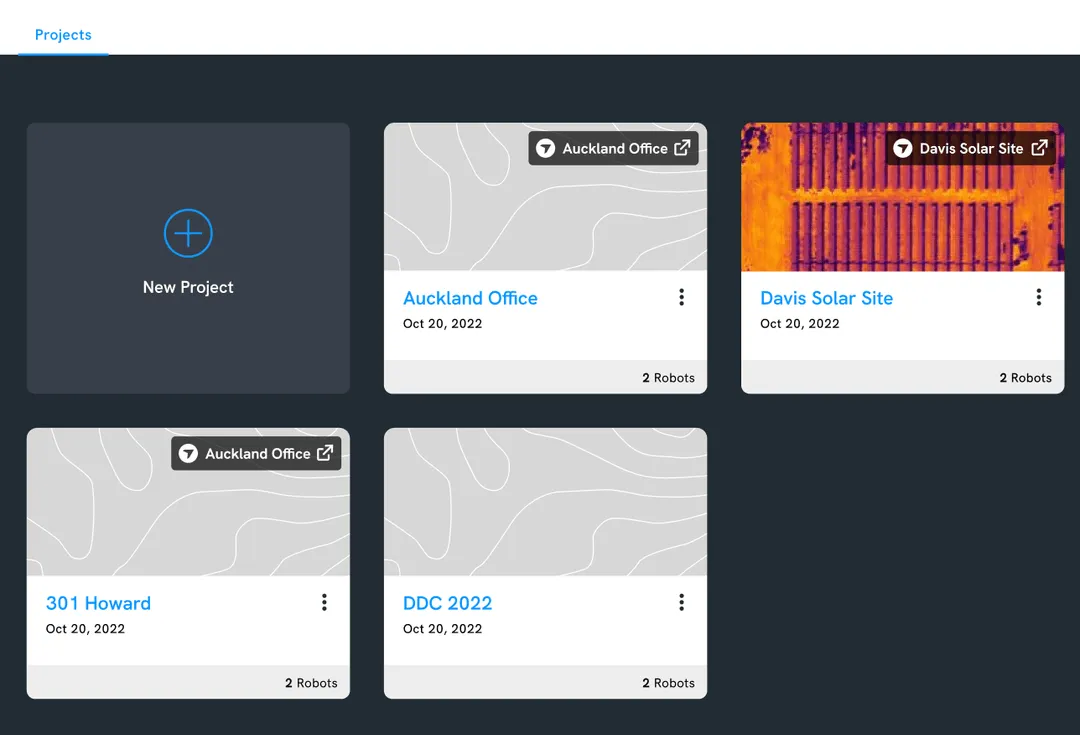Click the location pin icon on the Auckland Office badge
The height and width of the screenshot is (735, 1080).
[546, 147]
